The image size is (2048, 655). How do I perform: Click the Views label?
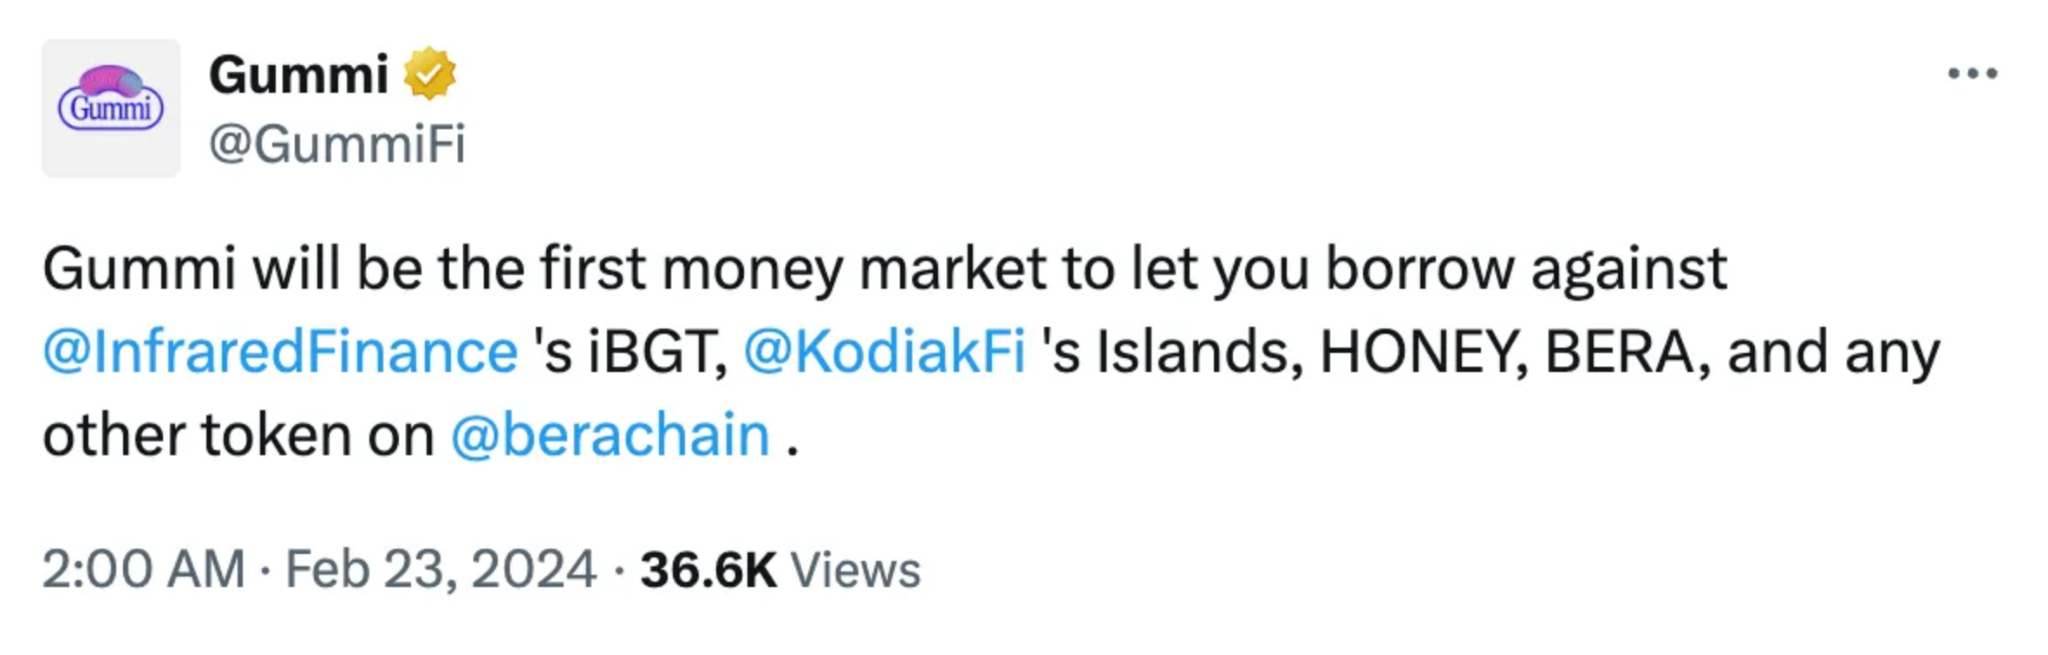(x=855, y=570)
